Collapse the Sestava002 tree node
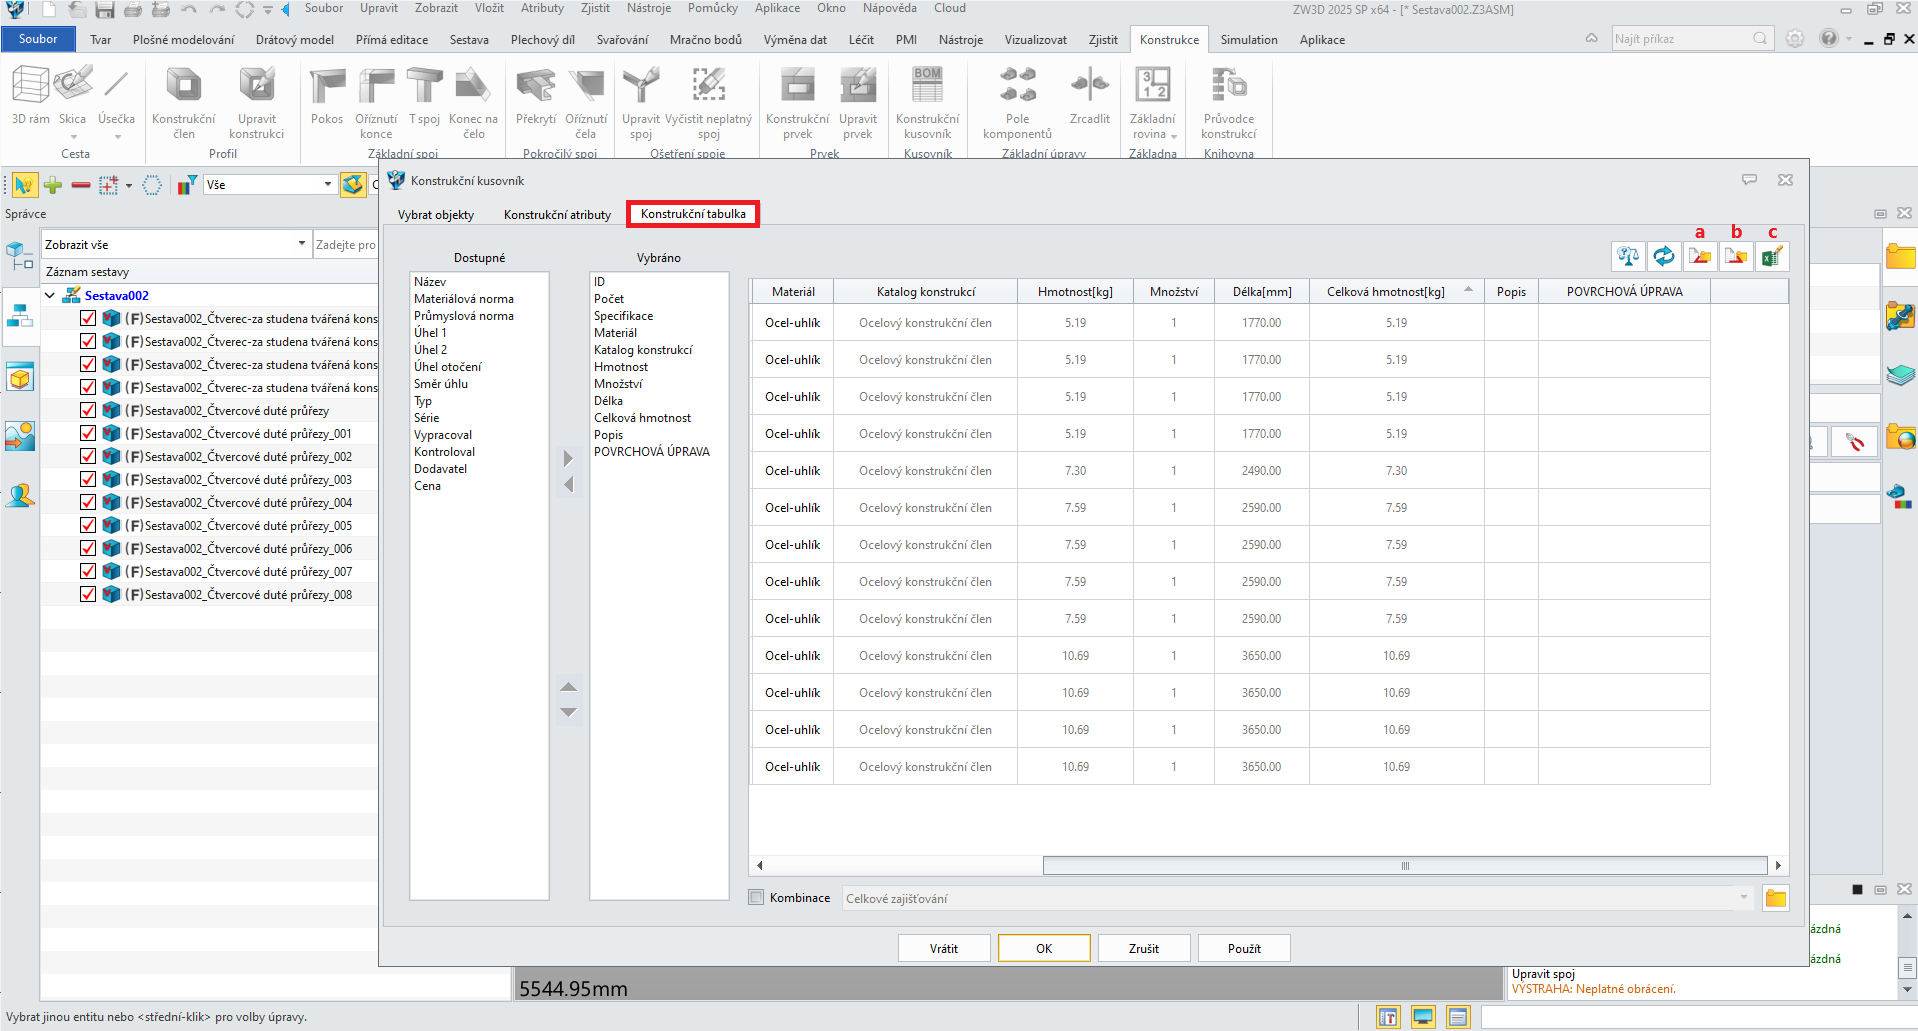Viewport: 1918px width, 1031px height. click(x=50, y=295)
